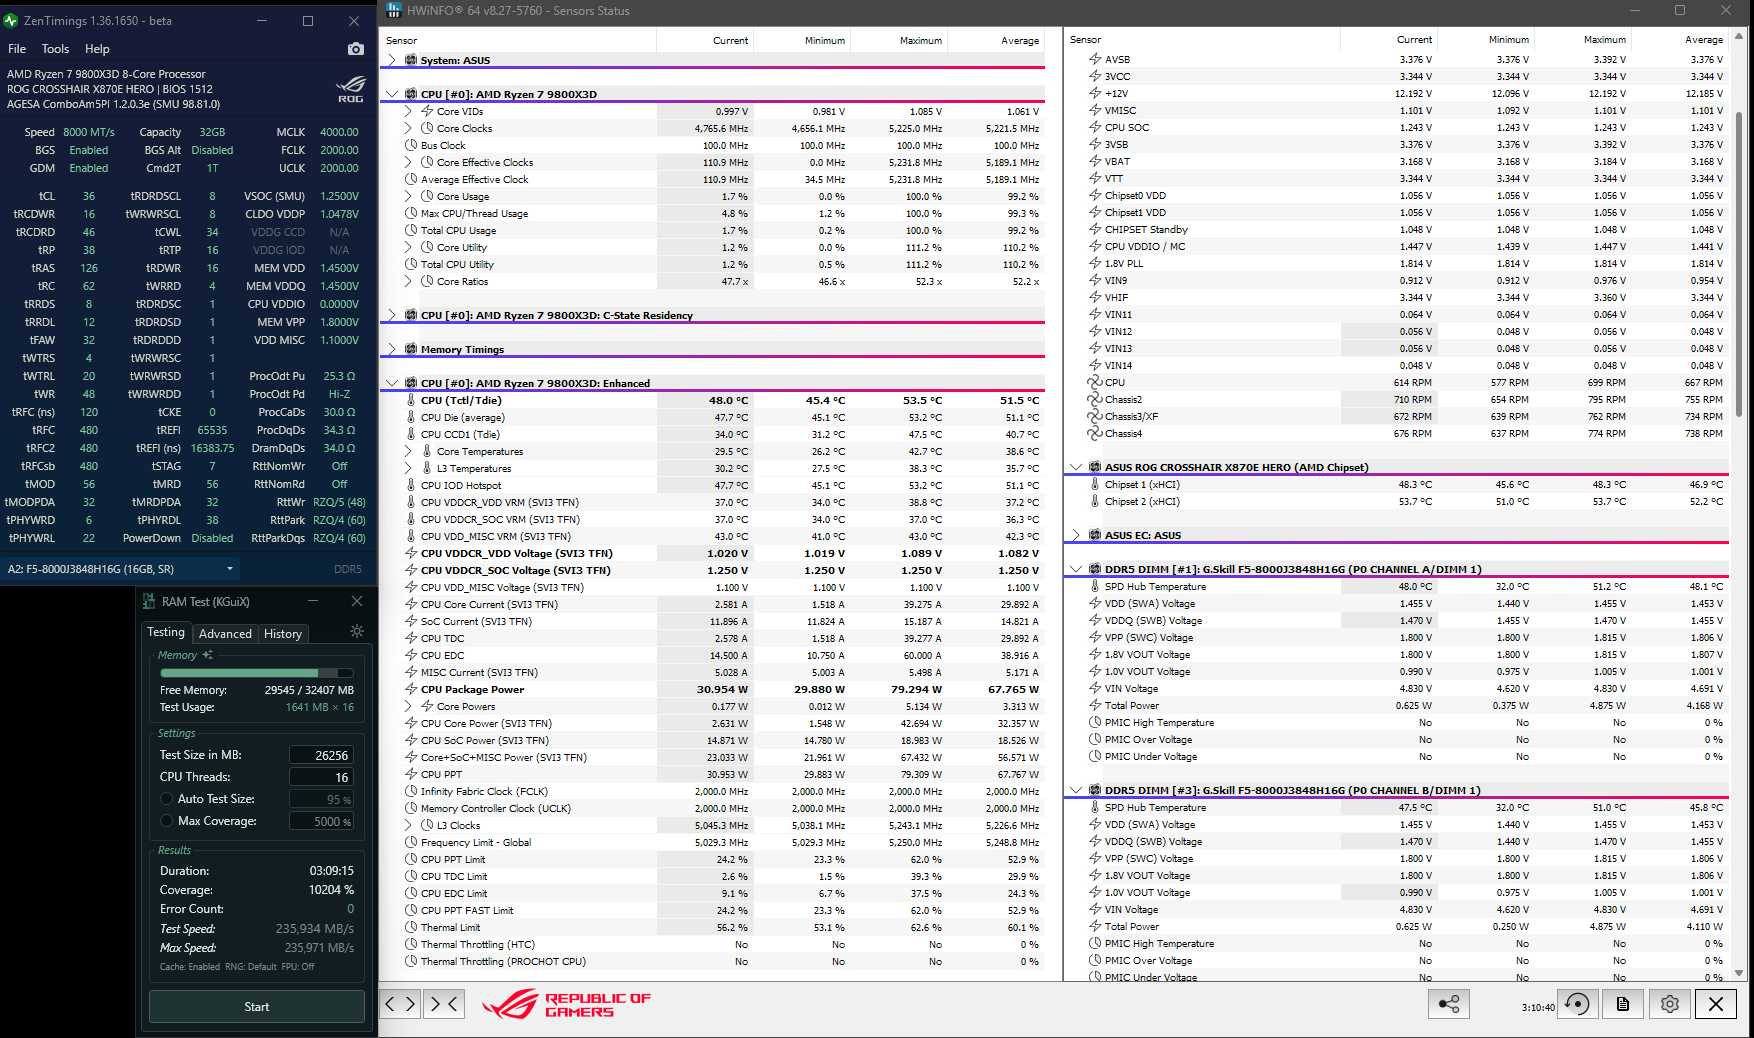Screen dimensions: 1754x1038
Task: Select the Testing tab in RAM Test
Action: (166, 633)
